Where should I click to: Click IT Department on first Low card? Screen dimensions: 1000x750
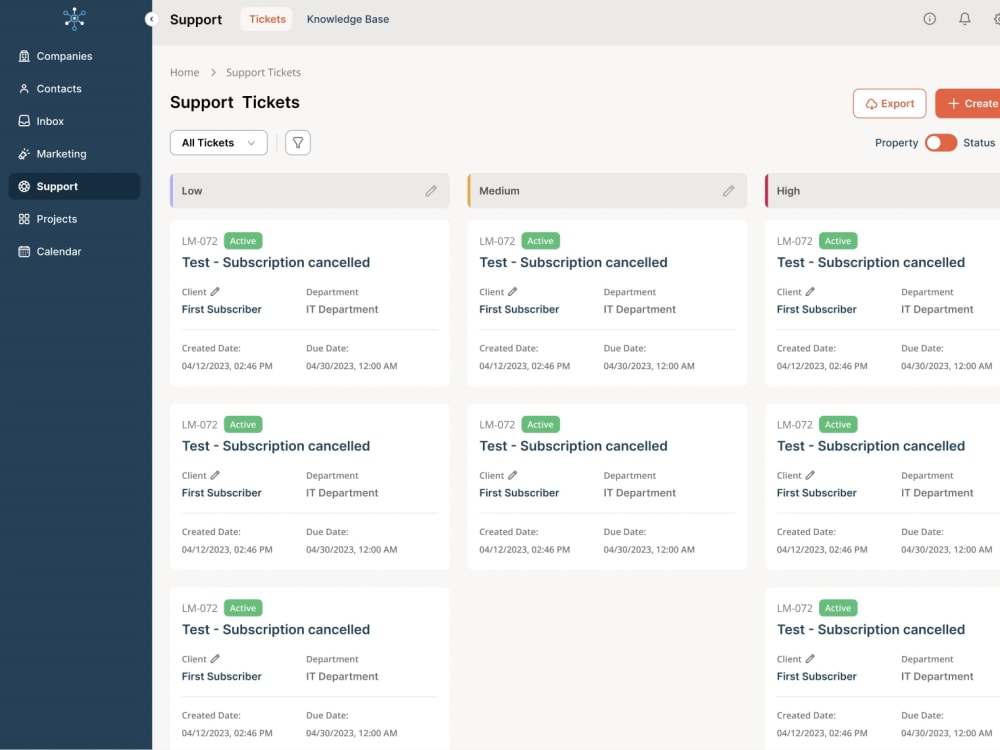[342, 309]
